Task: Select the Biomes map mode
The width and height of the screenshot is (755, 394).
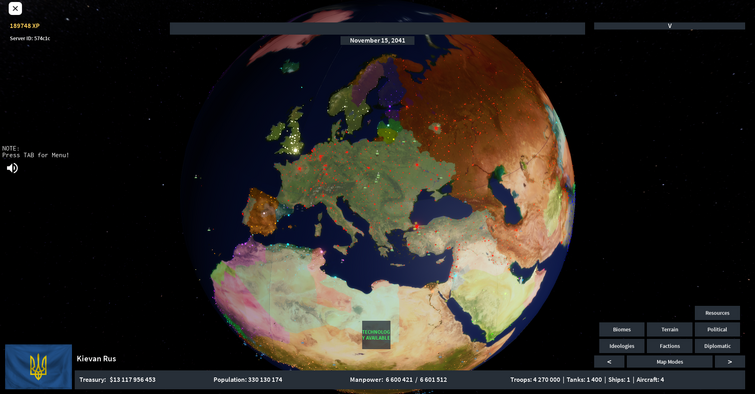Action: (x=622, y=329)
